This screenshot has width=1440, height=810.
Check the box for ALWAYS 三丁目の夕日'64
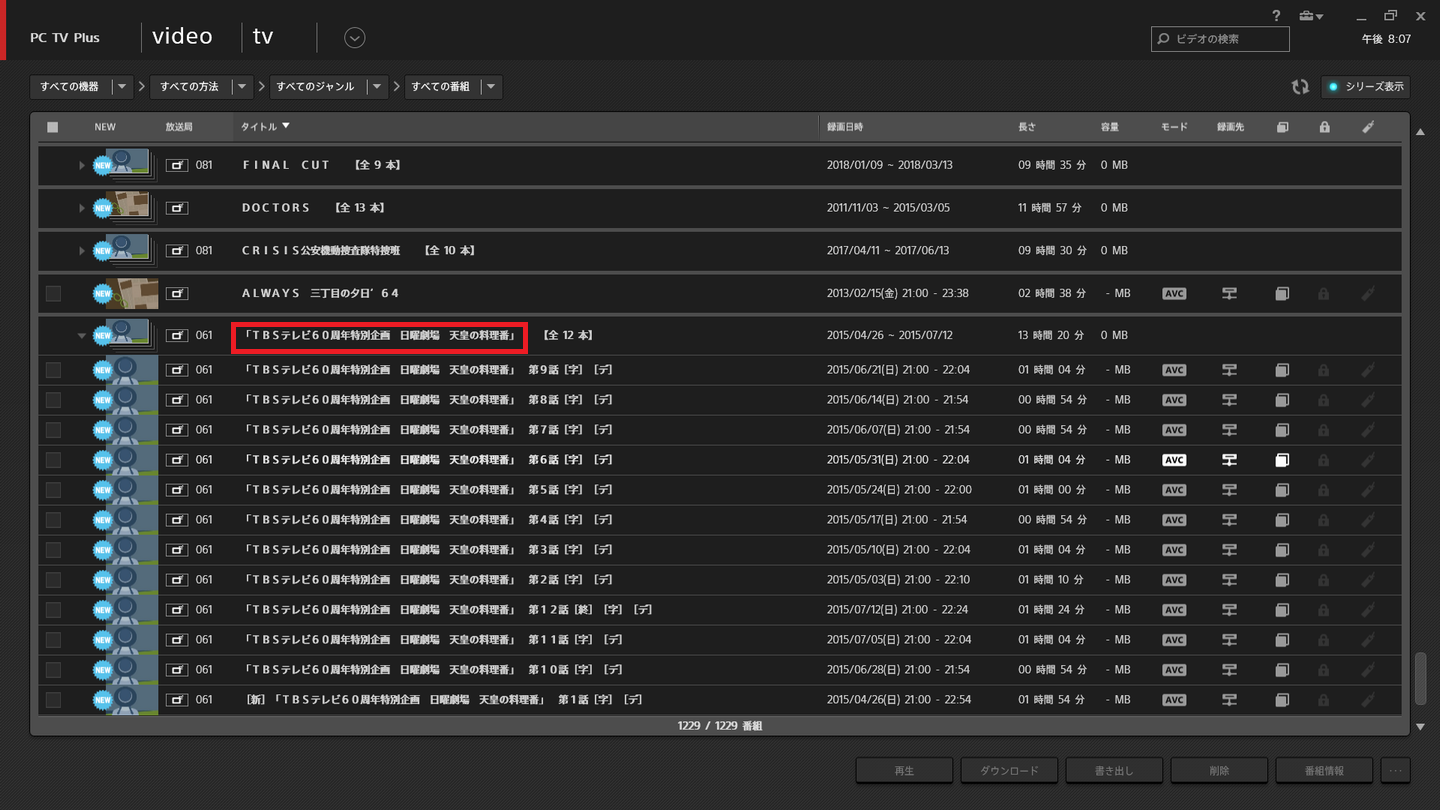pyautogui.click(x=53, y=294)
